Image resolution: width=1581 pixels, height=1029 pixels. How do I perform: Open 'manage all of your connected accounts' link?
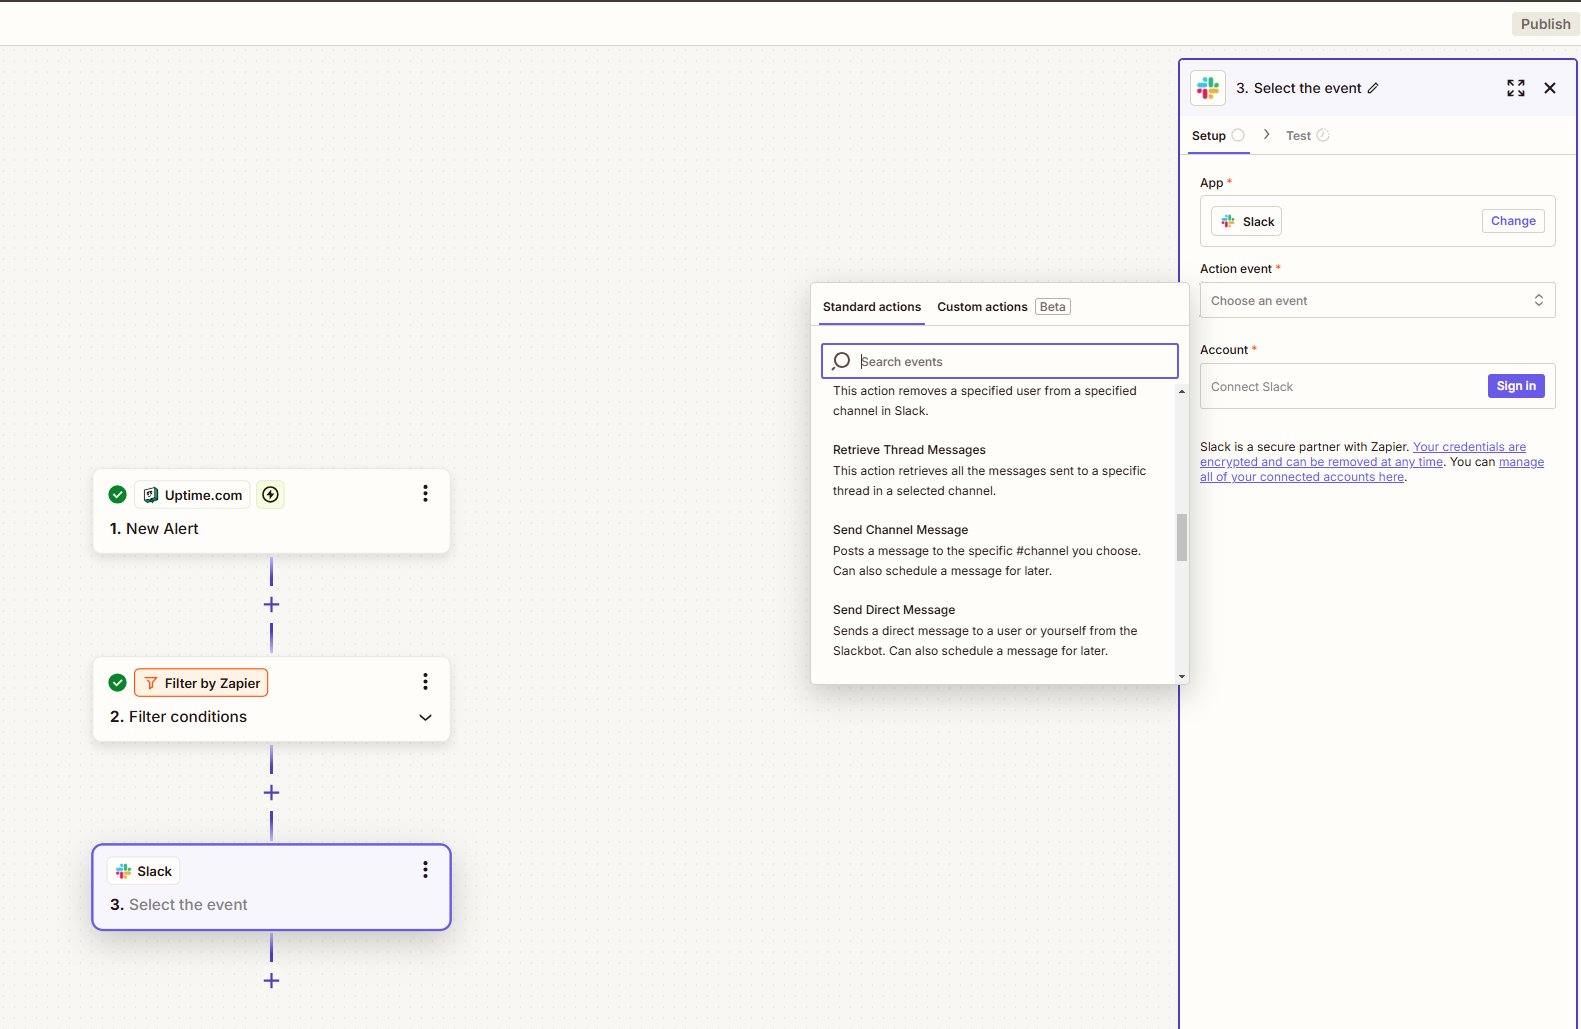tap(1372, 469)
